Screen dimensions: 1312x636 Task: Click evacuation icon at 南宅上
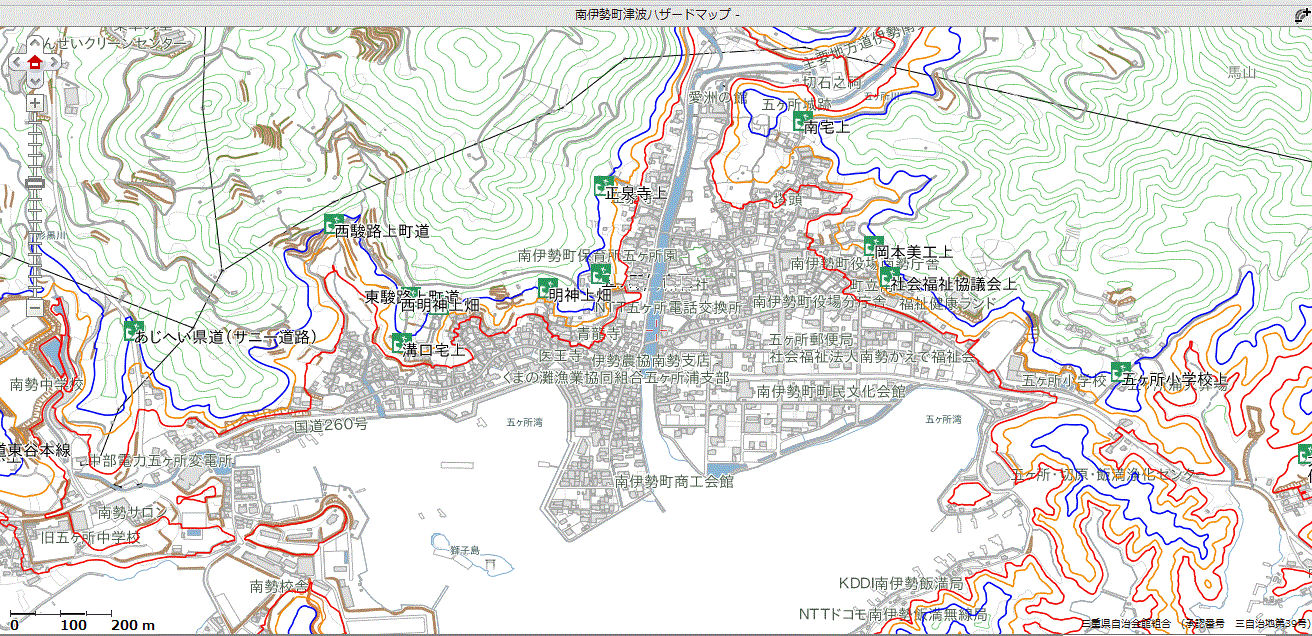[802, 121]
